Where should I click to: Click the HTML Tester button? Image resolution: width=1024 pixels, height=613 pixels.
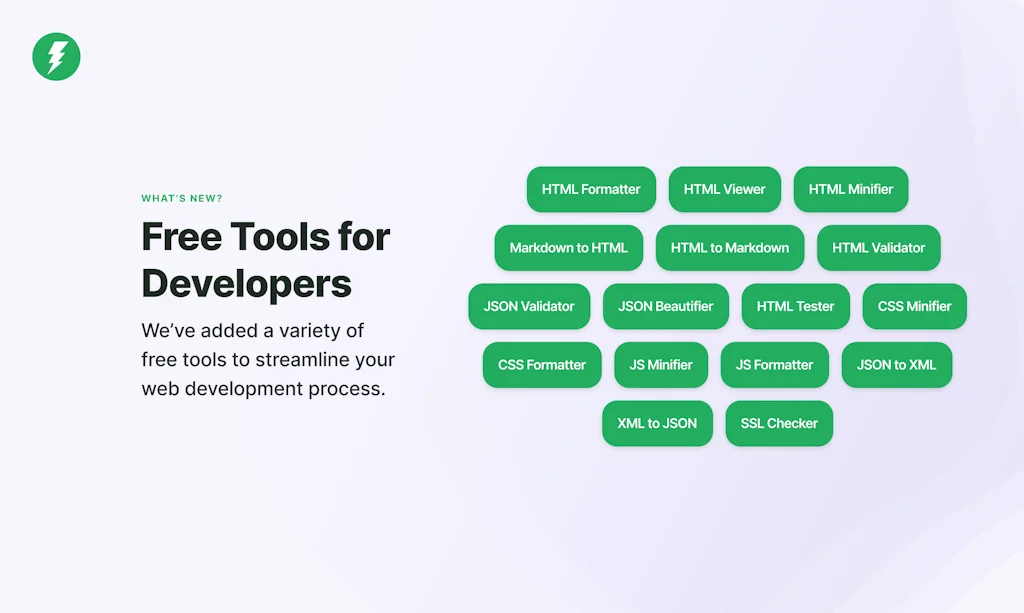coord(795,306)
